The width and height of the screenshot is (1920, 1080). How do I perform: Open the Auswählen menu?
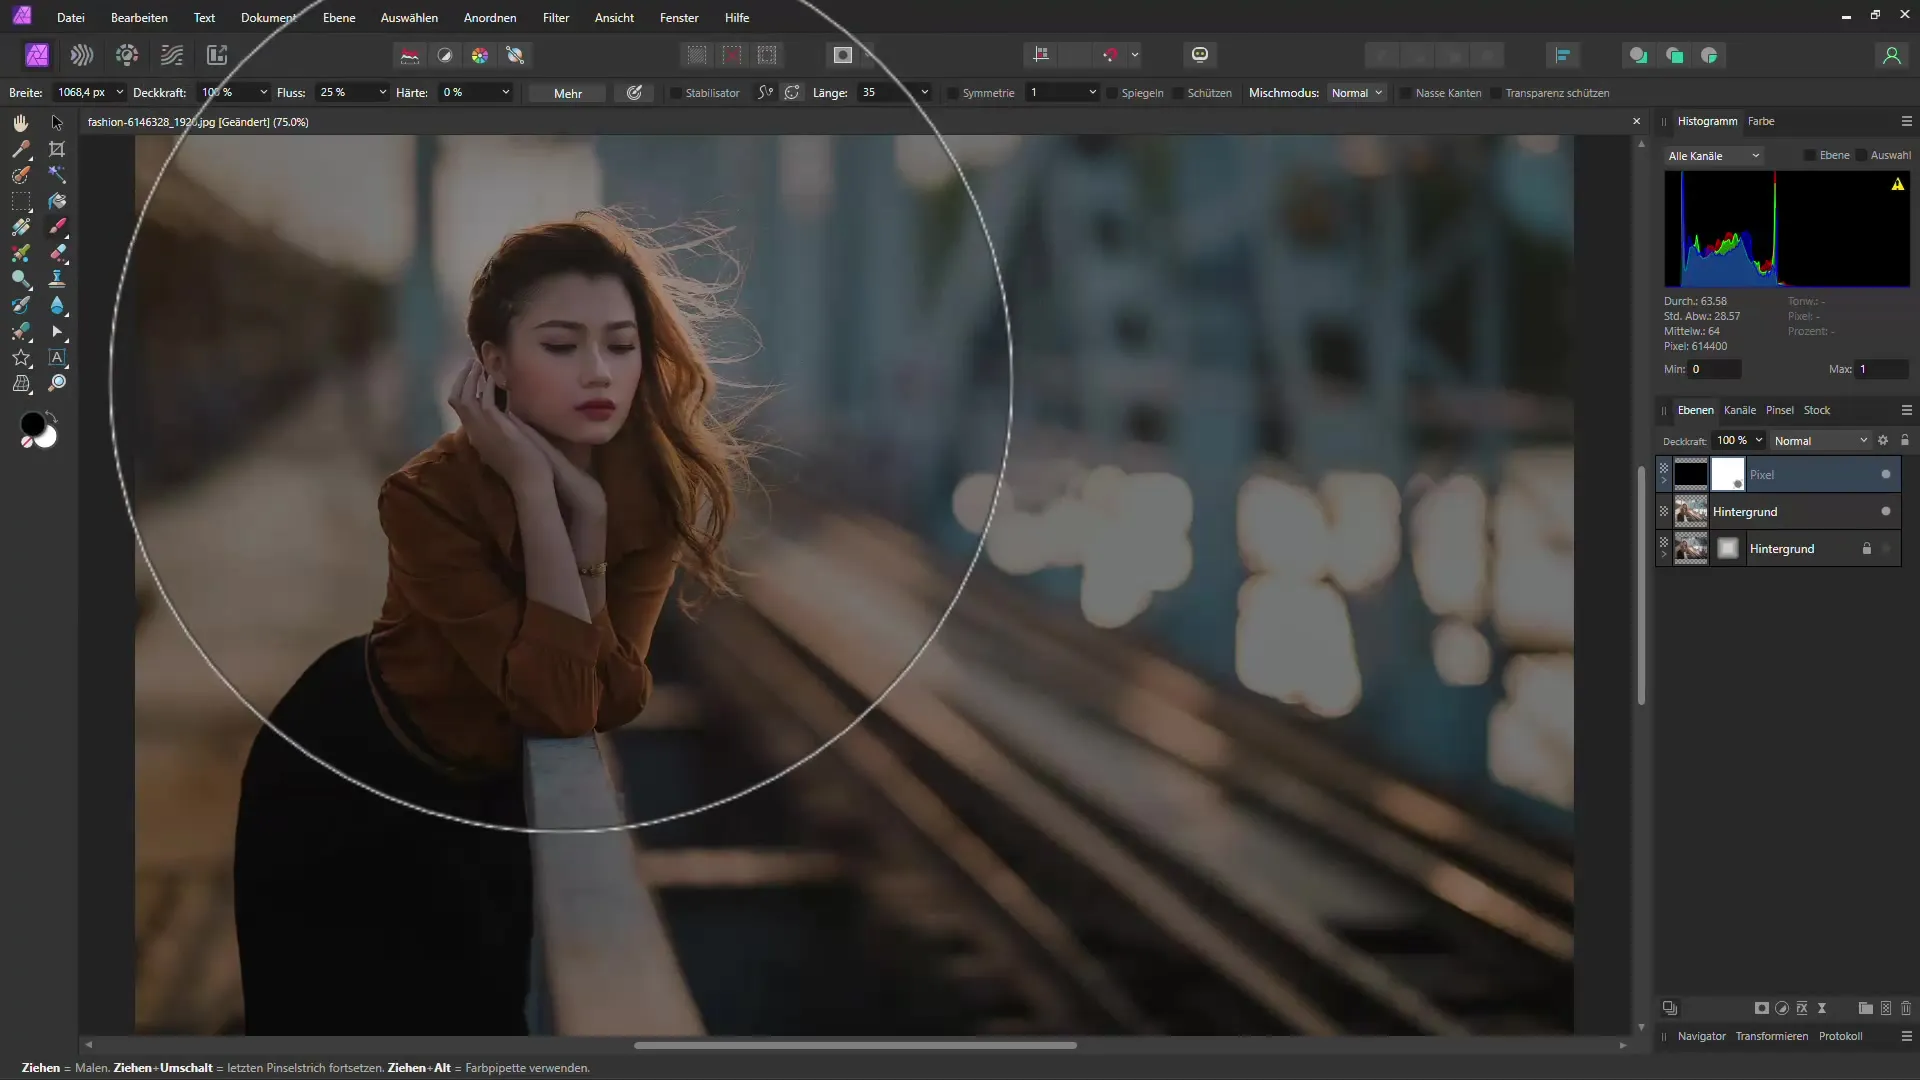[409, 18]
